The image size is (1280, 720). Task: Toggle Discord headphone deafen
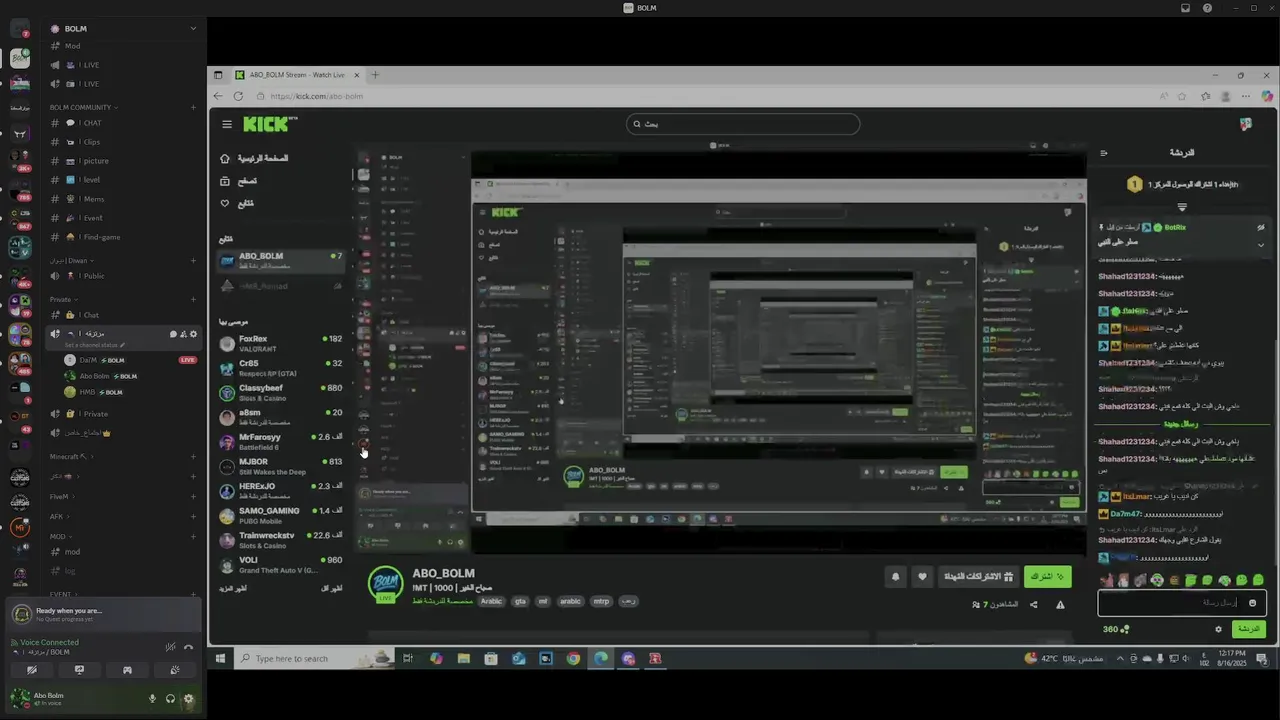point(170,699)
